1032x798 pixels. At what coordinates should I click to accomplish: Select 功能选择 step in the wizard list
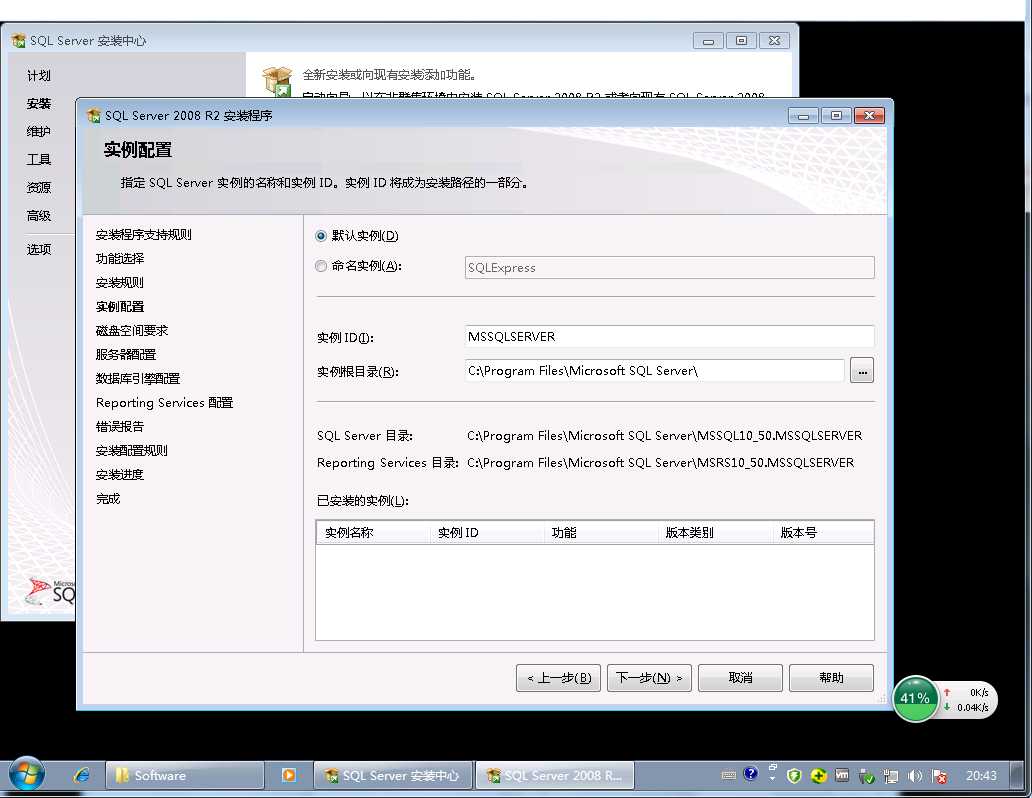[120, 259]
